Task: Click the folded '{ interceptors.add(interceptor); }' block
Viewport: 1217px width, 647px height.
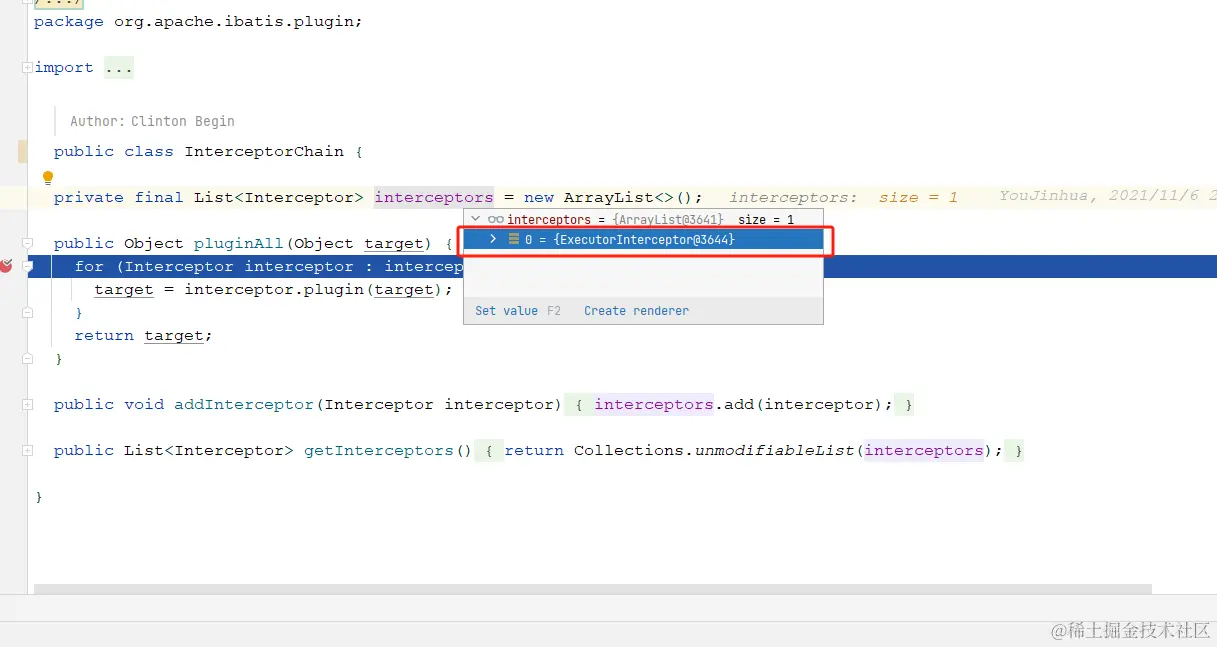Action: (739, 404)
